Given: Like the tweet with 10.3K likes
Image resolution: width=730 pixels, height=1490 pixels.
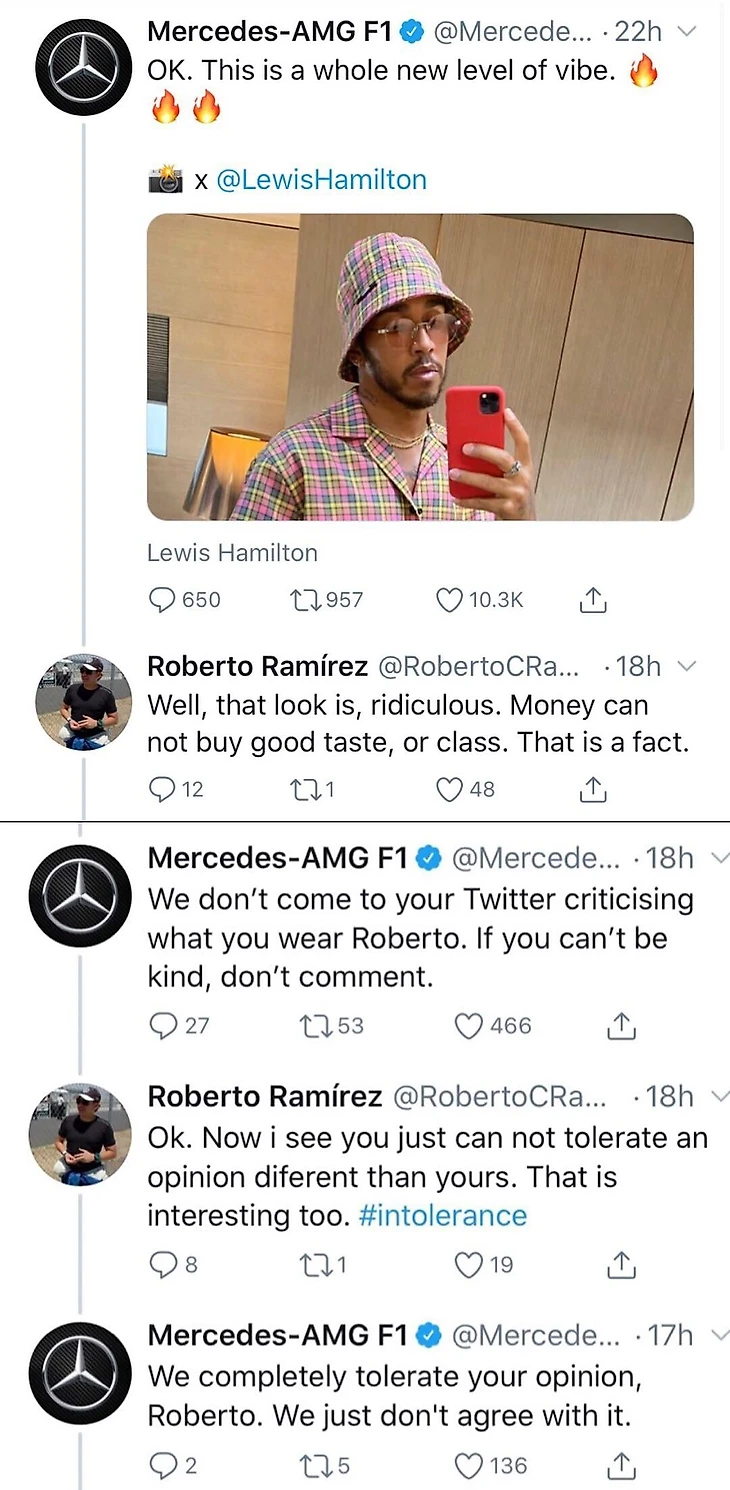Looking at the screenshot, I should point(450,600).
